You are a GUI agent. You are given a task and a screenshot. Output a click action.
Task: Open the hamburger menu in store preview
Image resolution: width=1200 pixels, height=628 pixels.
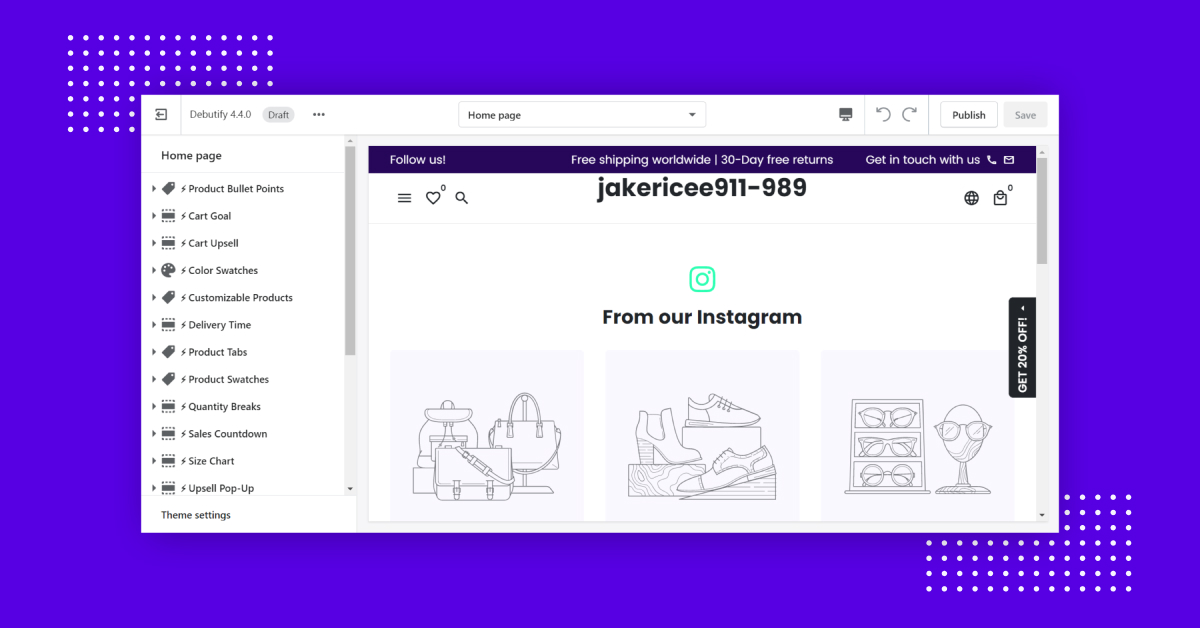click(x=404, y=198)
